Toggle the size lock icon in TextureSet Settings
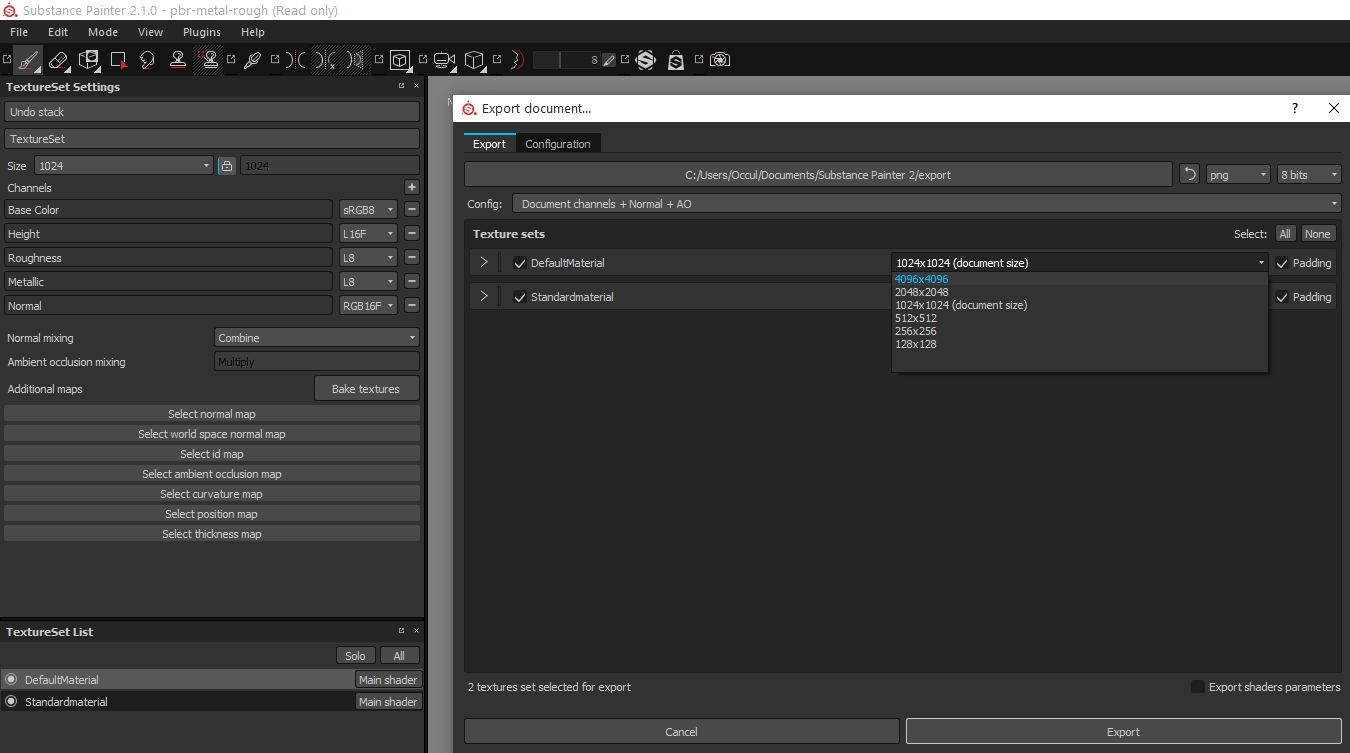The image size is (1350, 753). click(x=227, y=166)
